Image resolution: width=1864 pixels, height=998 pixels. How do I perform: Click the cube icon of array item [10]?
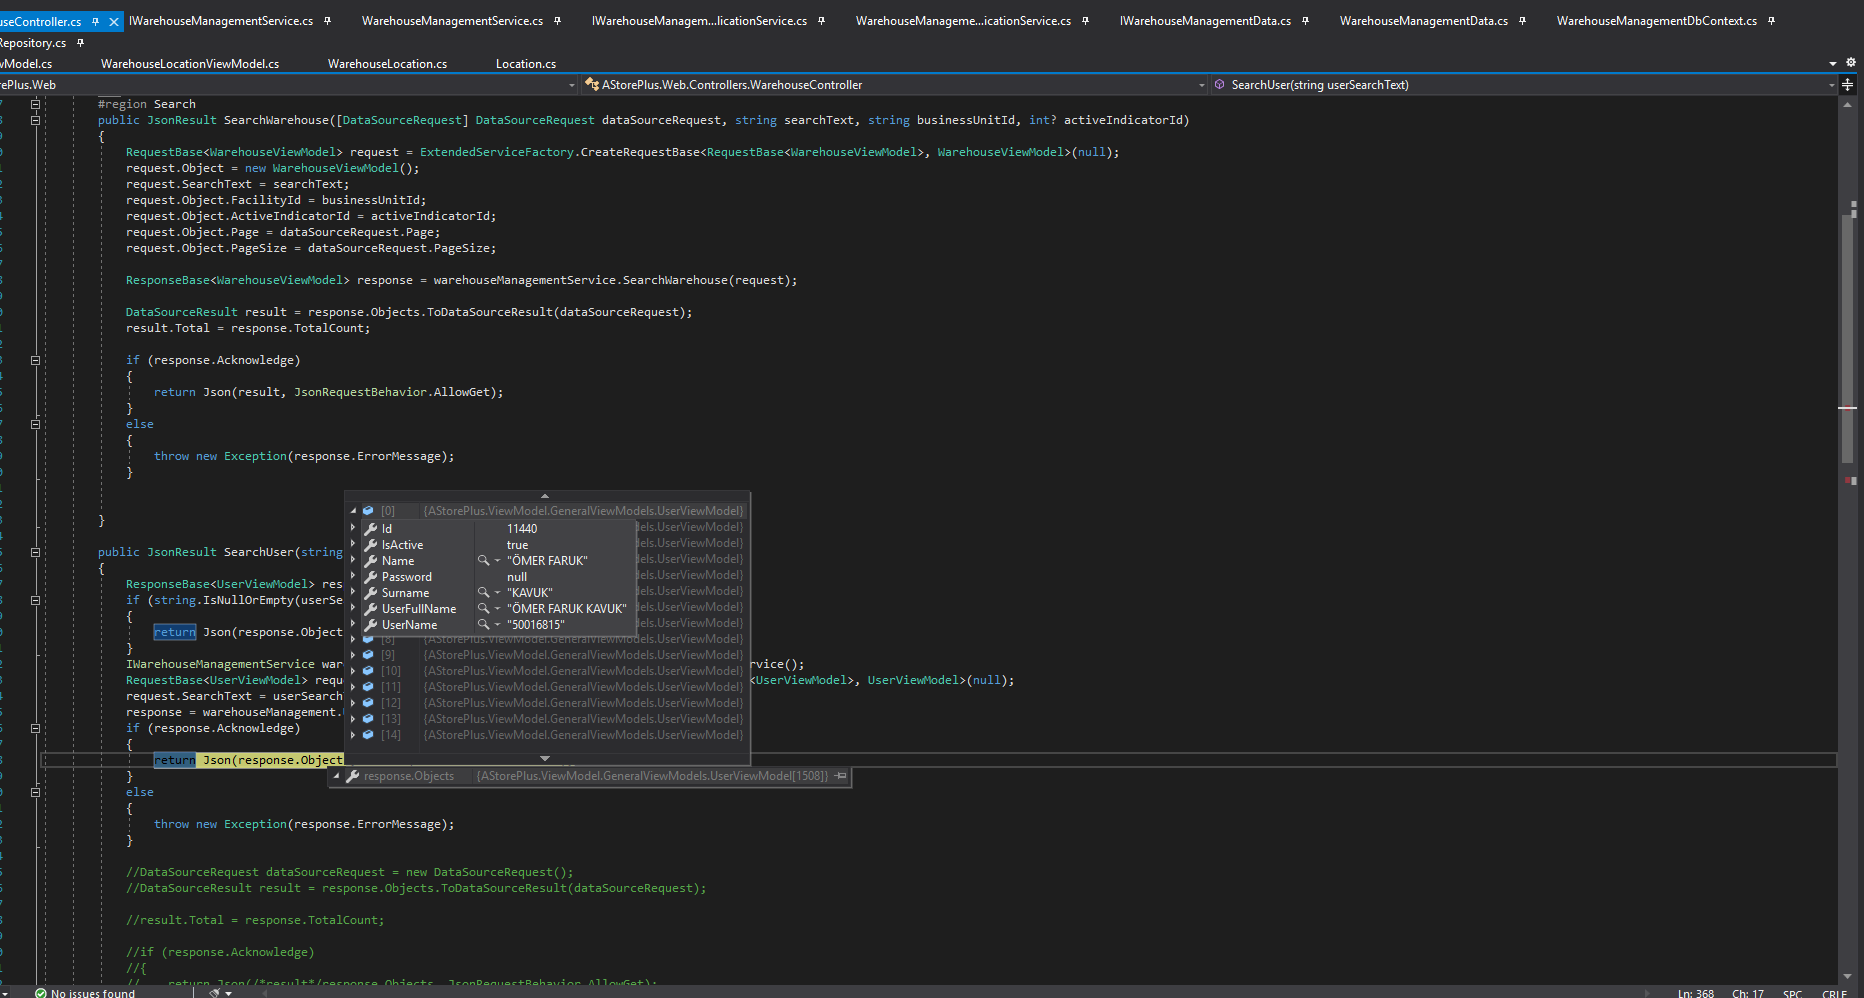368,671
